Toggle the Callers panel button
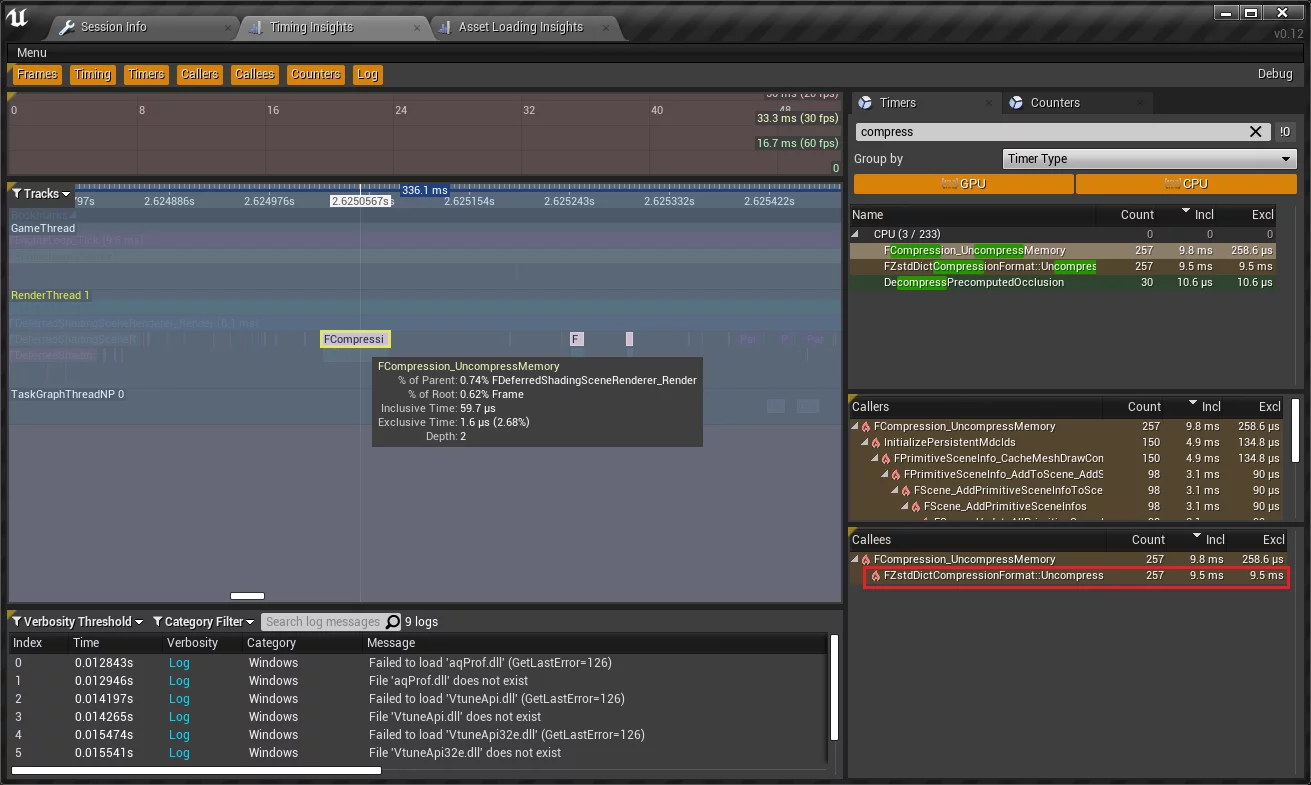The image size is (1311, 785). (x=199, y=74)
